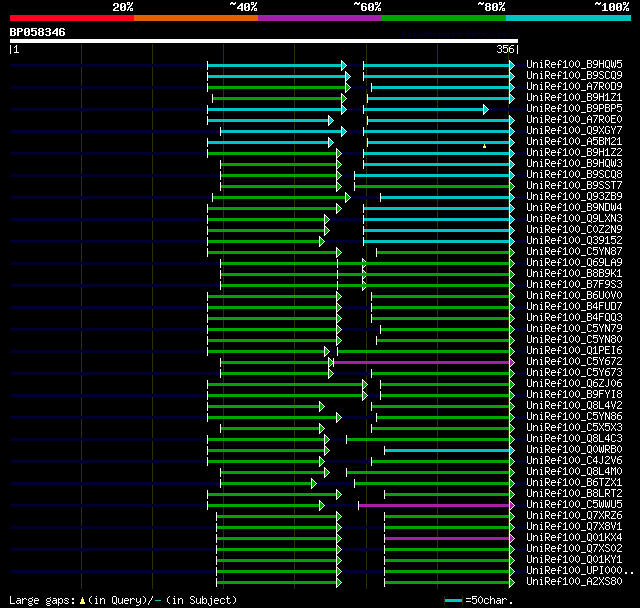640x608 pixels.
Task: Pick the truncated UniRef100_UPI000.. hit label
Action: point(580,571)
